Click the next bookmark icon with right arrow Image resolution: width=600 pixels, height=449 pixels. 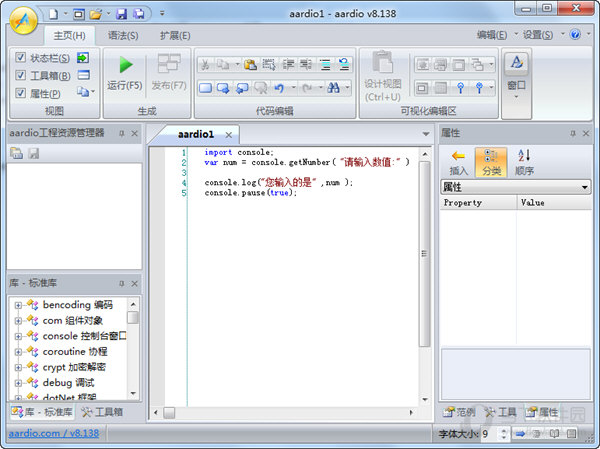pos(223,88)
